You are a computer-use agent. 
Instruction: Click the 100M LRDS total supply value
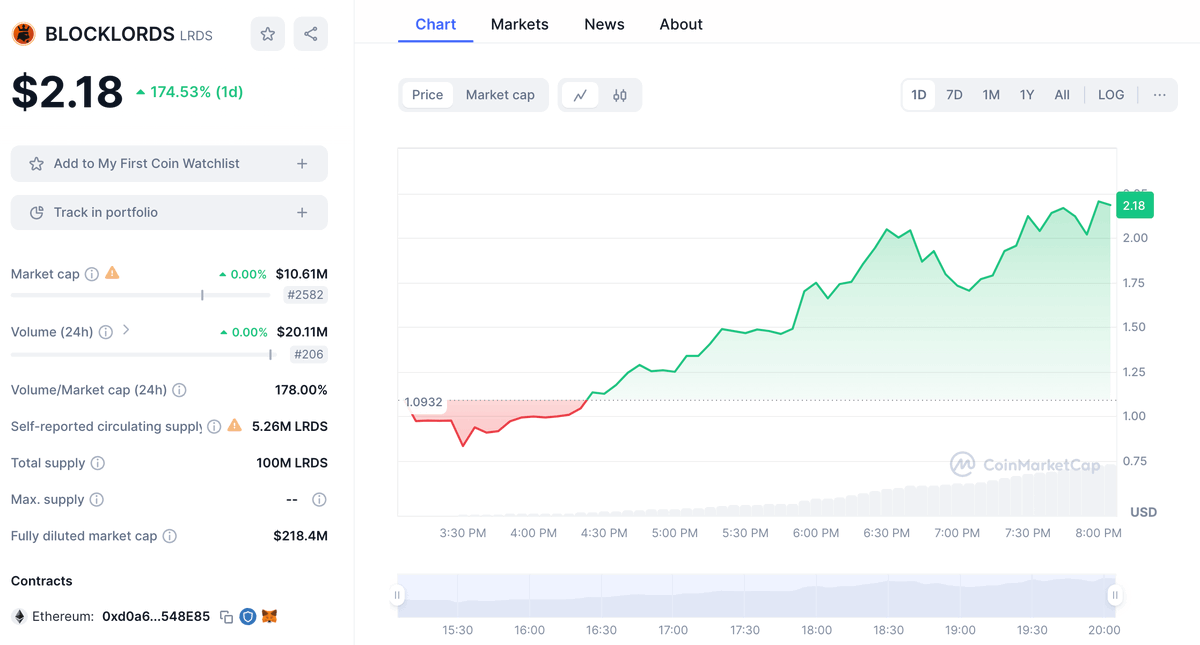pyautogui.click(x=292, y=463)
